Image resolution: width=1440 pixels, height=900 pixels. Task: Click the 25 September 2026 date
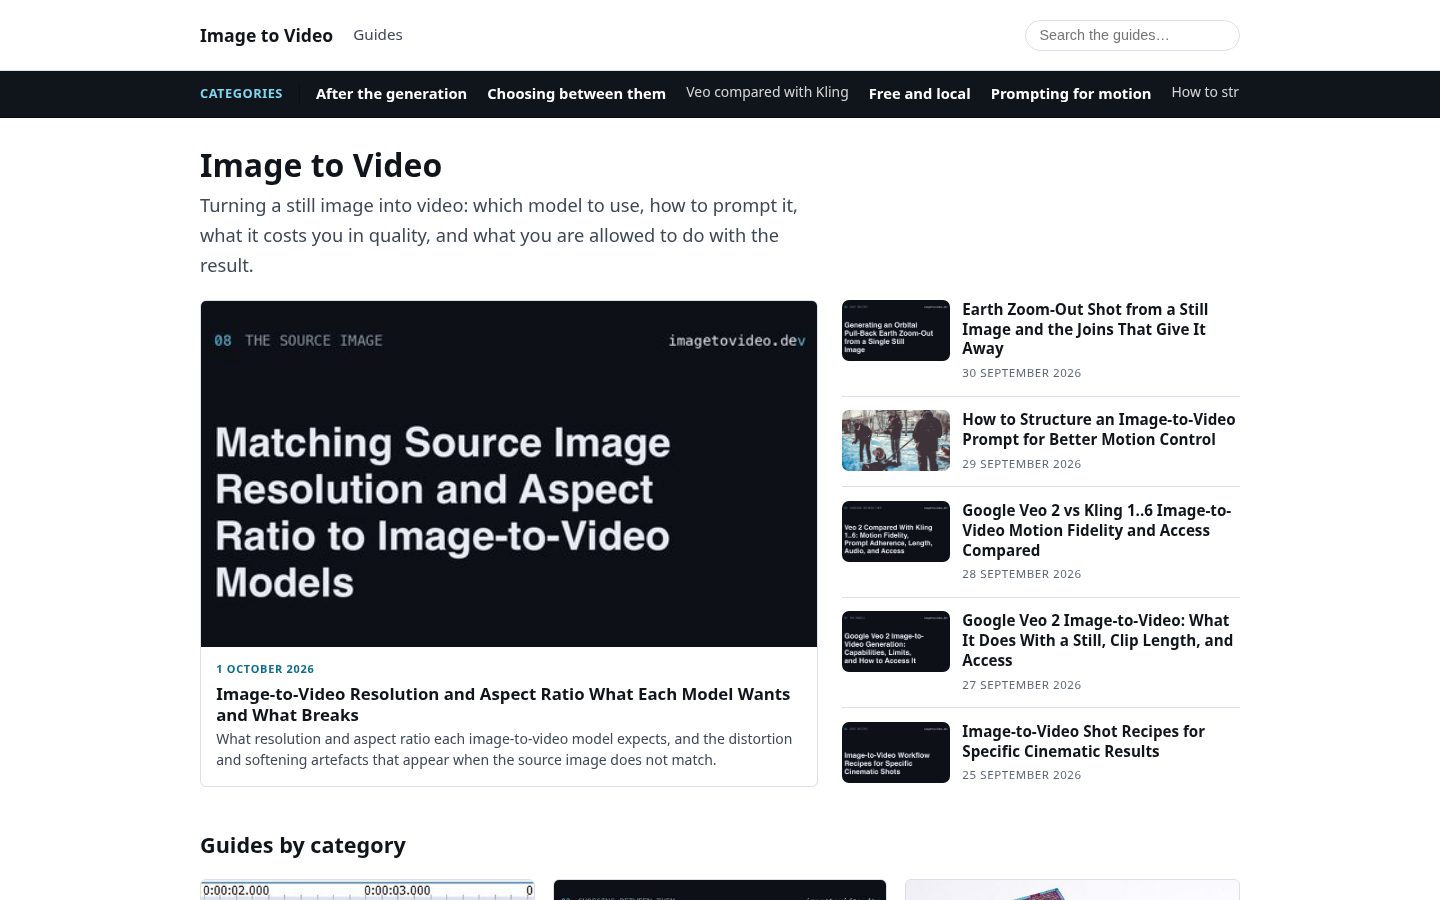pos(1021,775)
